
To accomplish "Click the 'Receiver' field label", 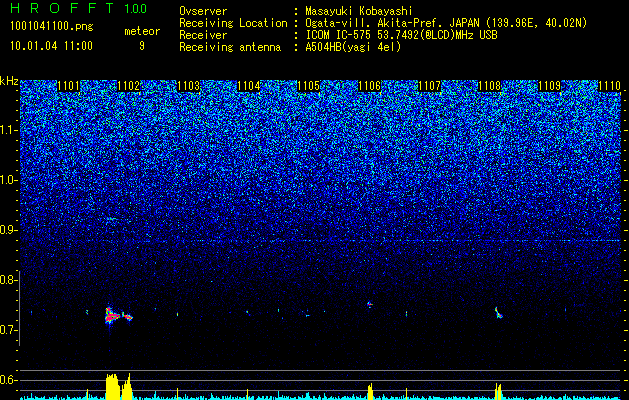I will [x=203, y=35].
